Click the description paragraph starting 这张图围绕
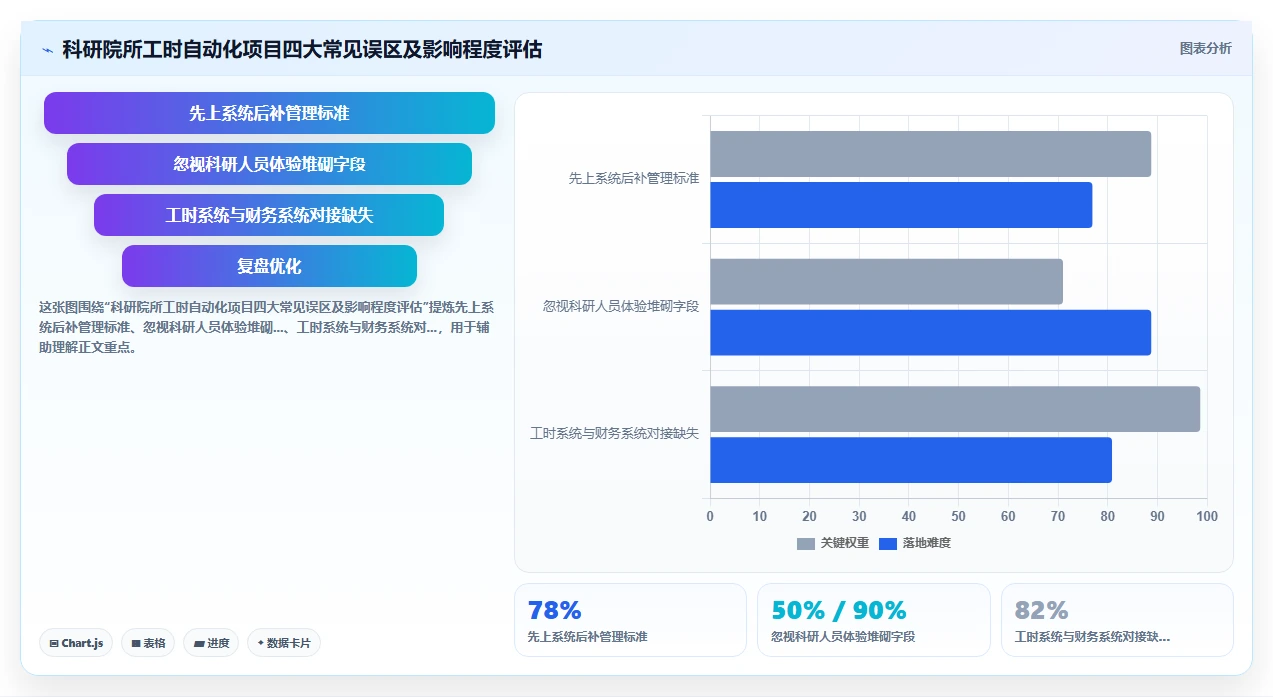This screenshot has width=1273, height=697. (x=266, y=327)
